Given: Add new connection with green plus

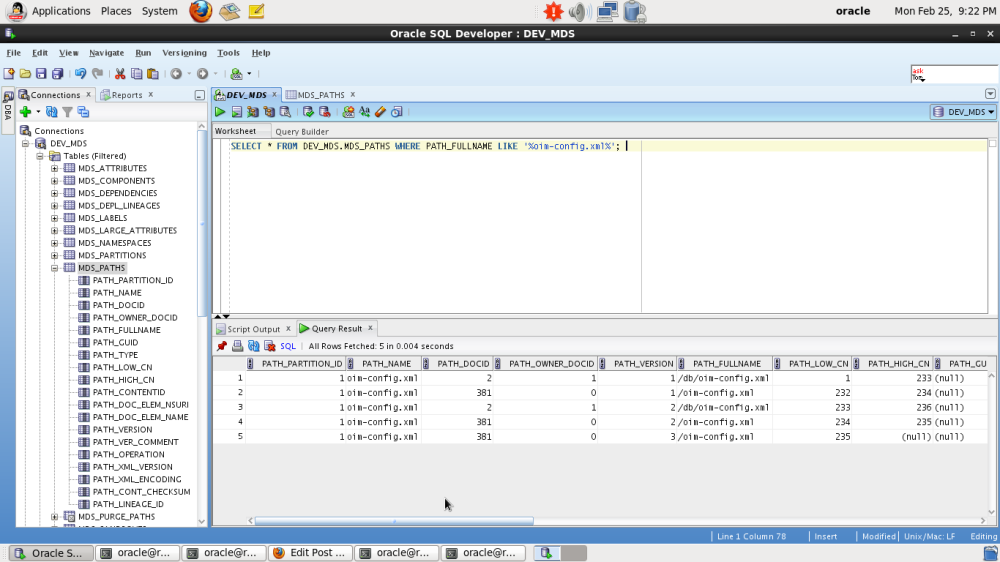Looking at the screenshot, I should tap(26, 112).
